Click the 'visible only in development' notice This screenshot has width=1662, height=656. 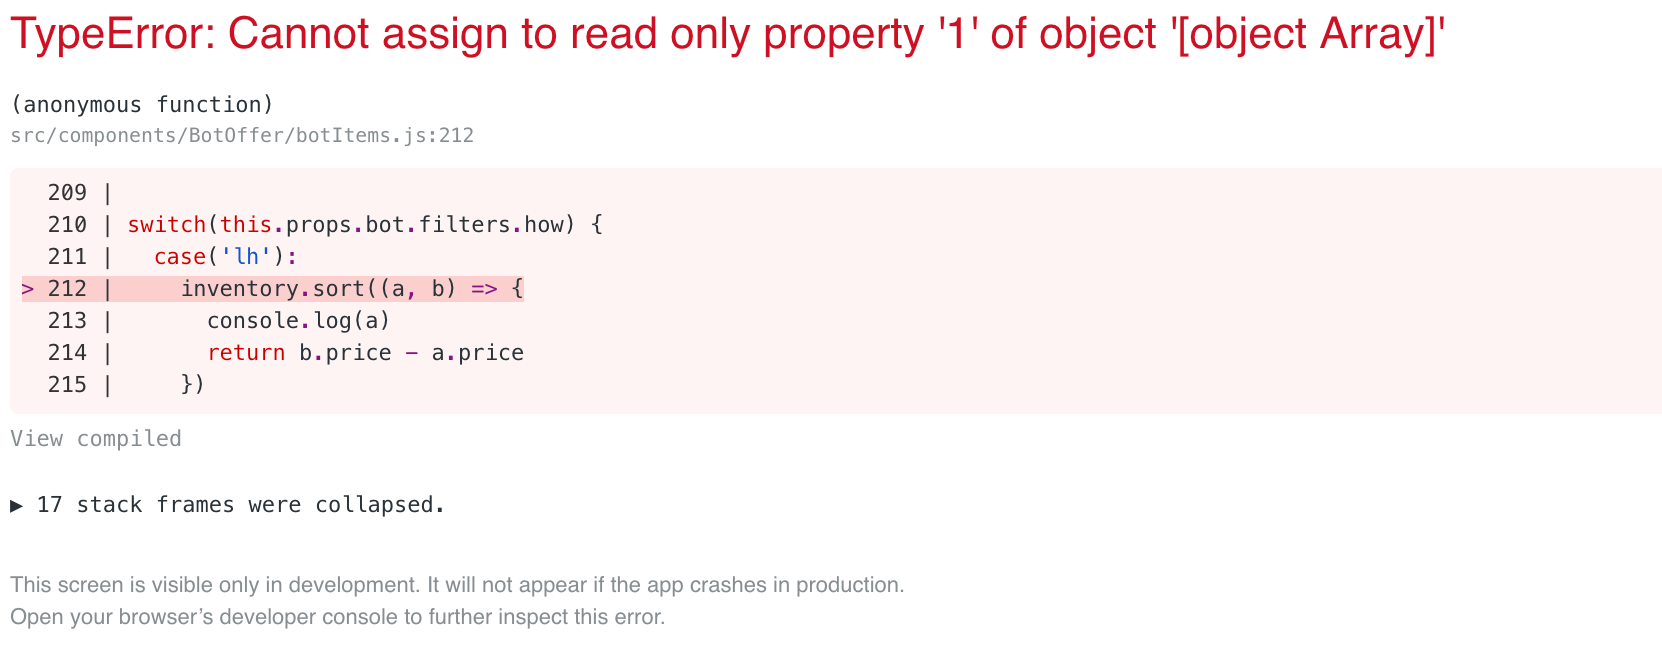[x=457, y=585]
